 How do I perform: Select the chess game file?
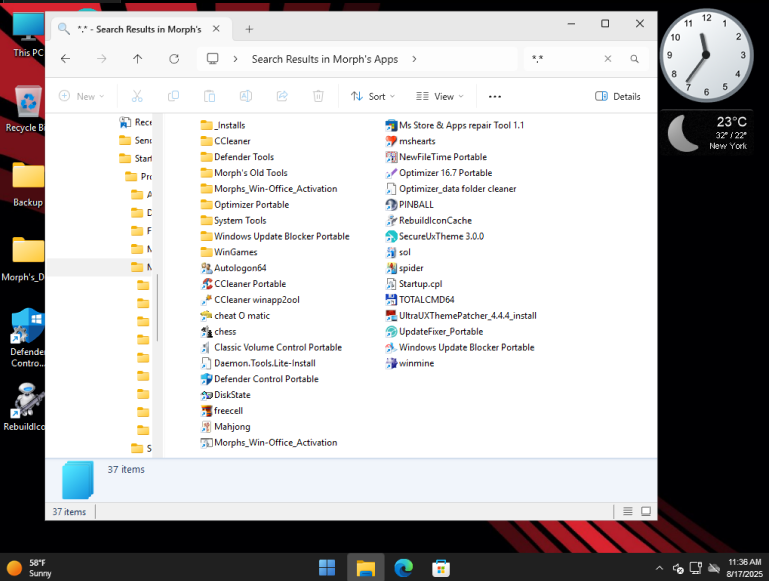219,332
